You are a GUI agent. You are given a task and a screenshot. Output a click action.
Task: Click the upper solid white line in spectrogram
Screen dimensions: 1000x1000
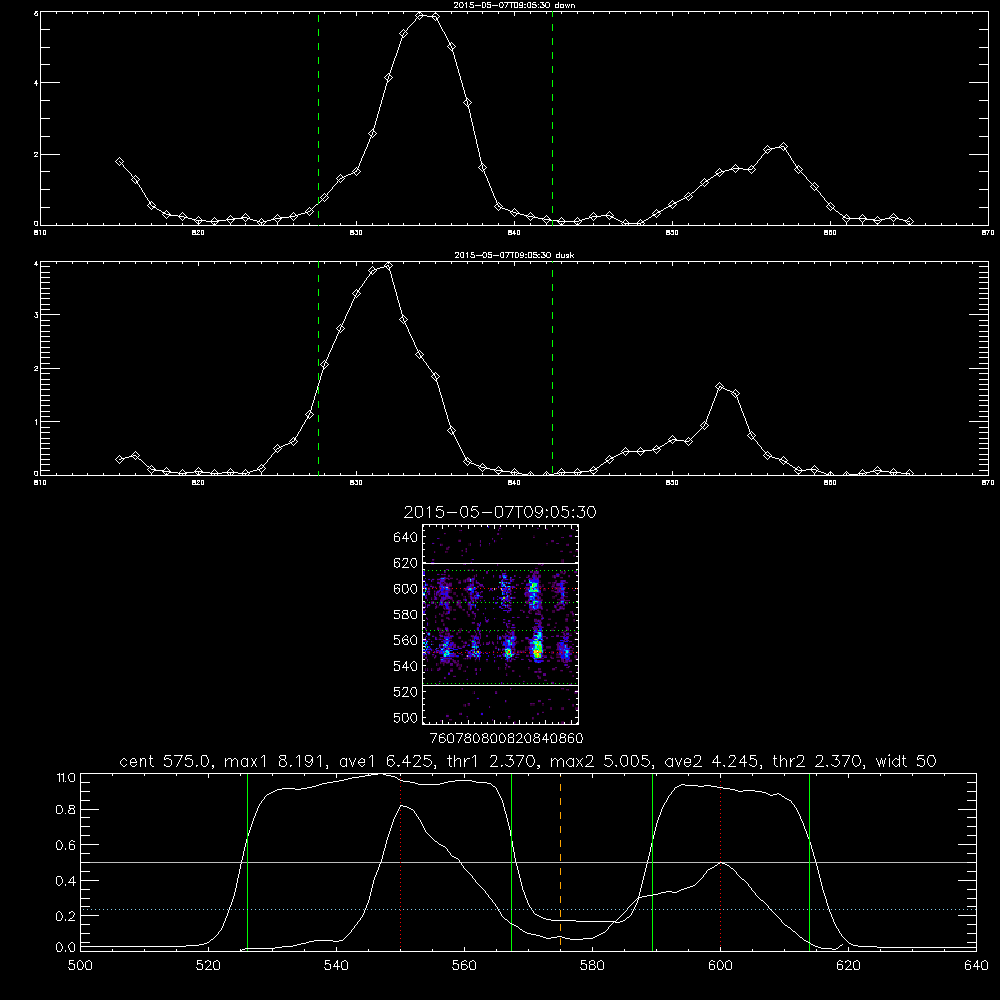pyautogui.click(x=500, y=564)
